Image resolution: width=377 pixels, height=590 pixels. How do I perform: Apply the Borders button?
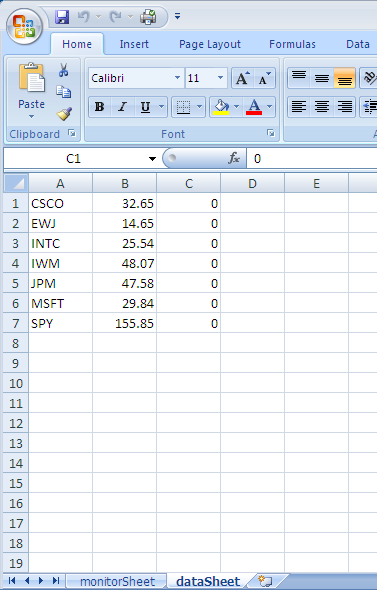click(184, 107)
